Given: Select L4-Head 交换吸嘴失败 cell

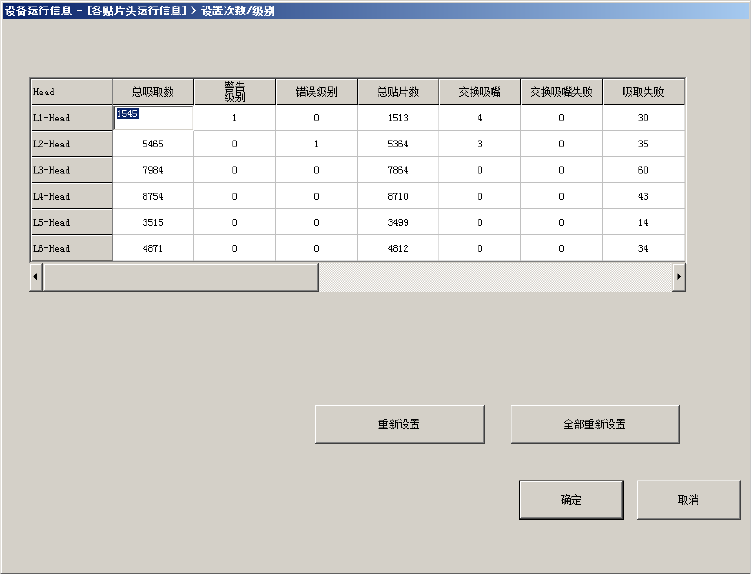Looking at the screenshot, I should (561, 196).
